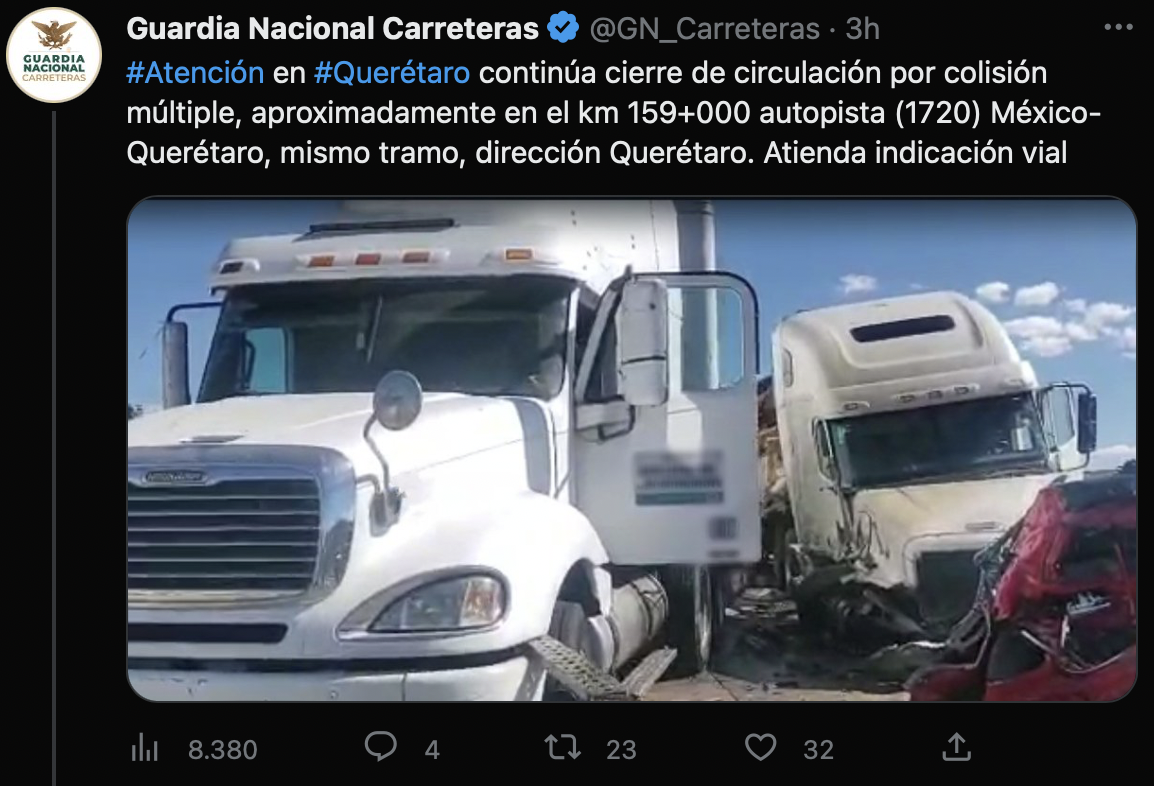The image size is (1154, 786).
Task: Click the 23 retweets count
Action: pyautogui.click(x=621, y=749)
